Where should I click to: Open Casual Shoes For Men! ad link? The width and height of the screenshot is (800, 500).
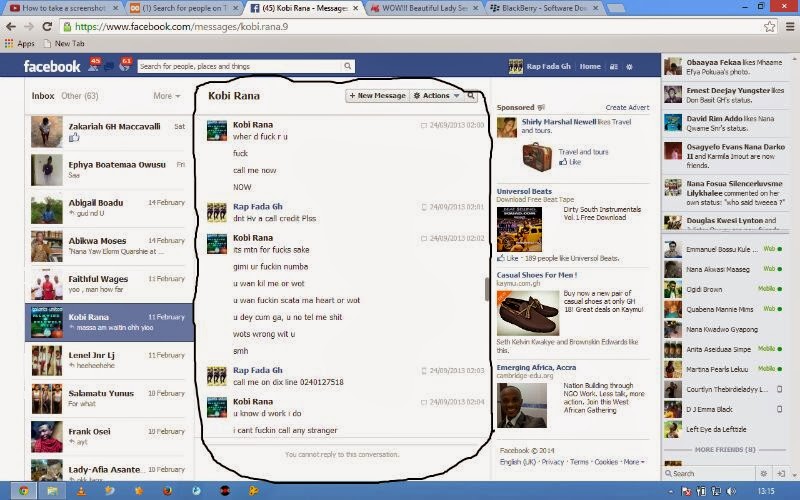(537, 275)
